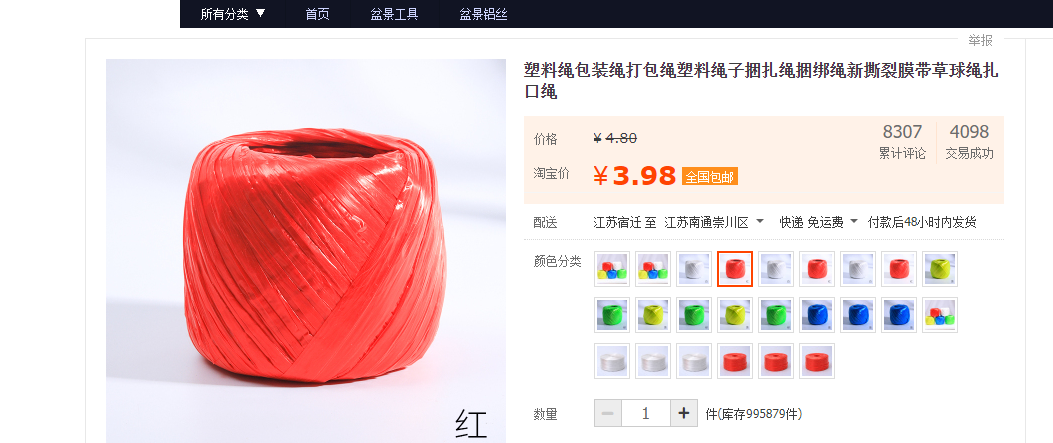View the 4098 交易成功 transaction count
Screen dimensions: 1053x443
click(x=969, y=142)
